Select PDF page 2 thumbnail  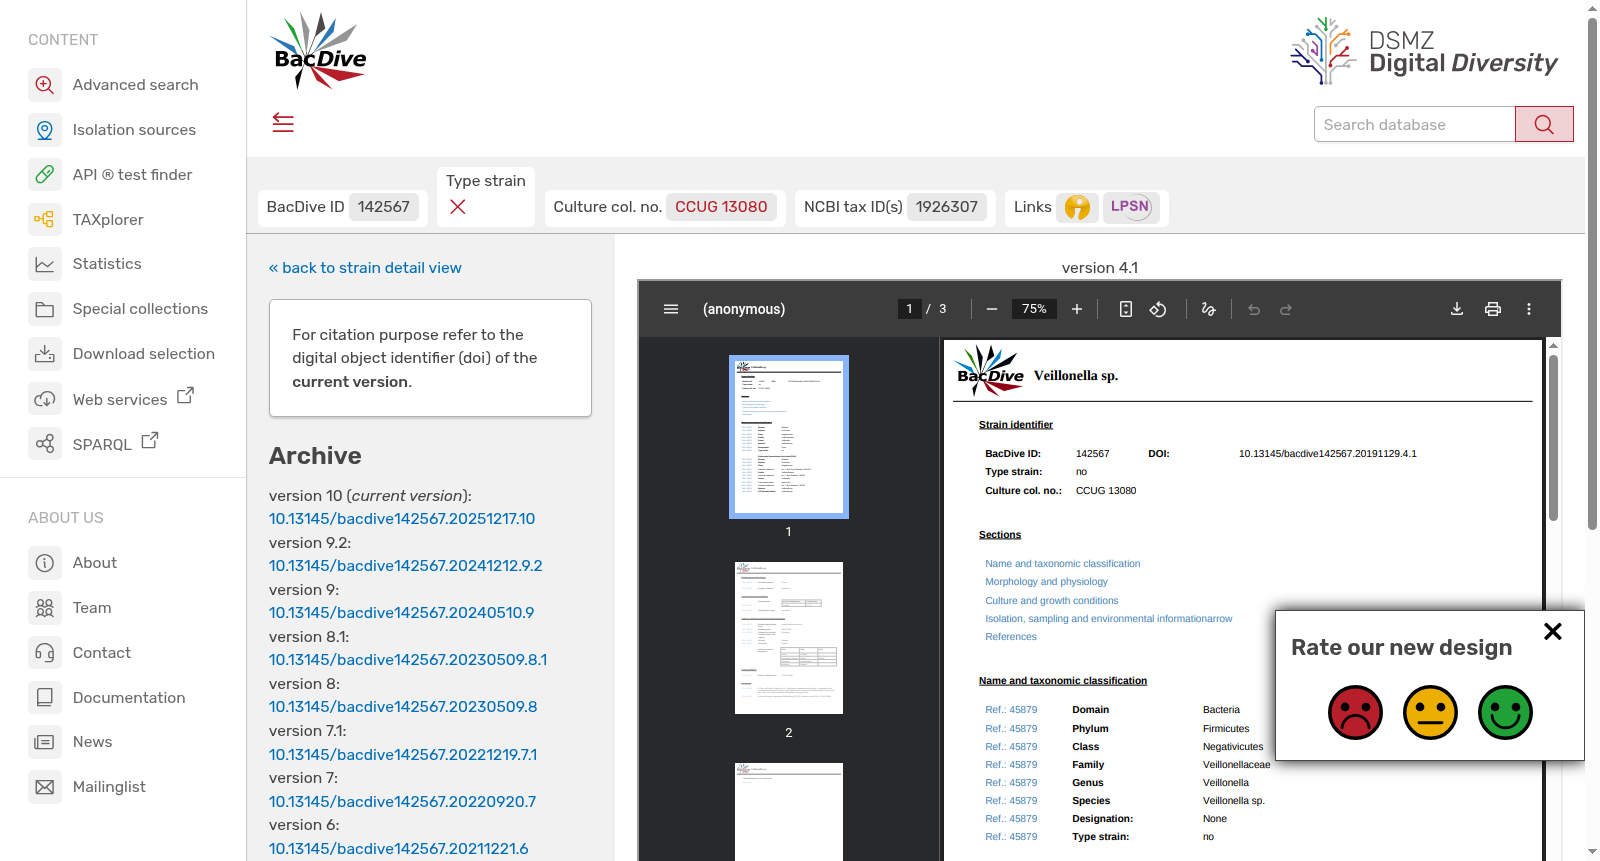pos(789,638)
